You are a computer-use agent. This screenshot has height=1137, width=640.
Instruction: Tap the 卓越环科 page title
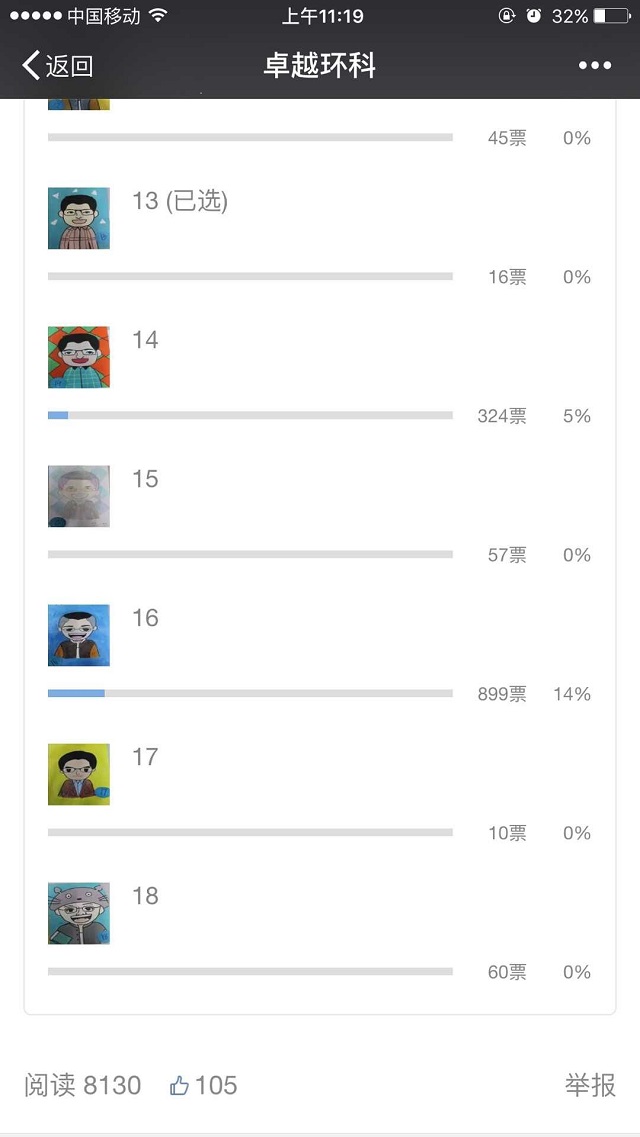coord(320,66)
